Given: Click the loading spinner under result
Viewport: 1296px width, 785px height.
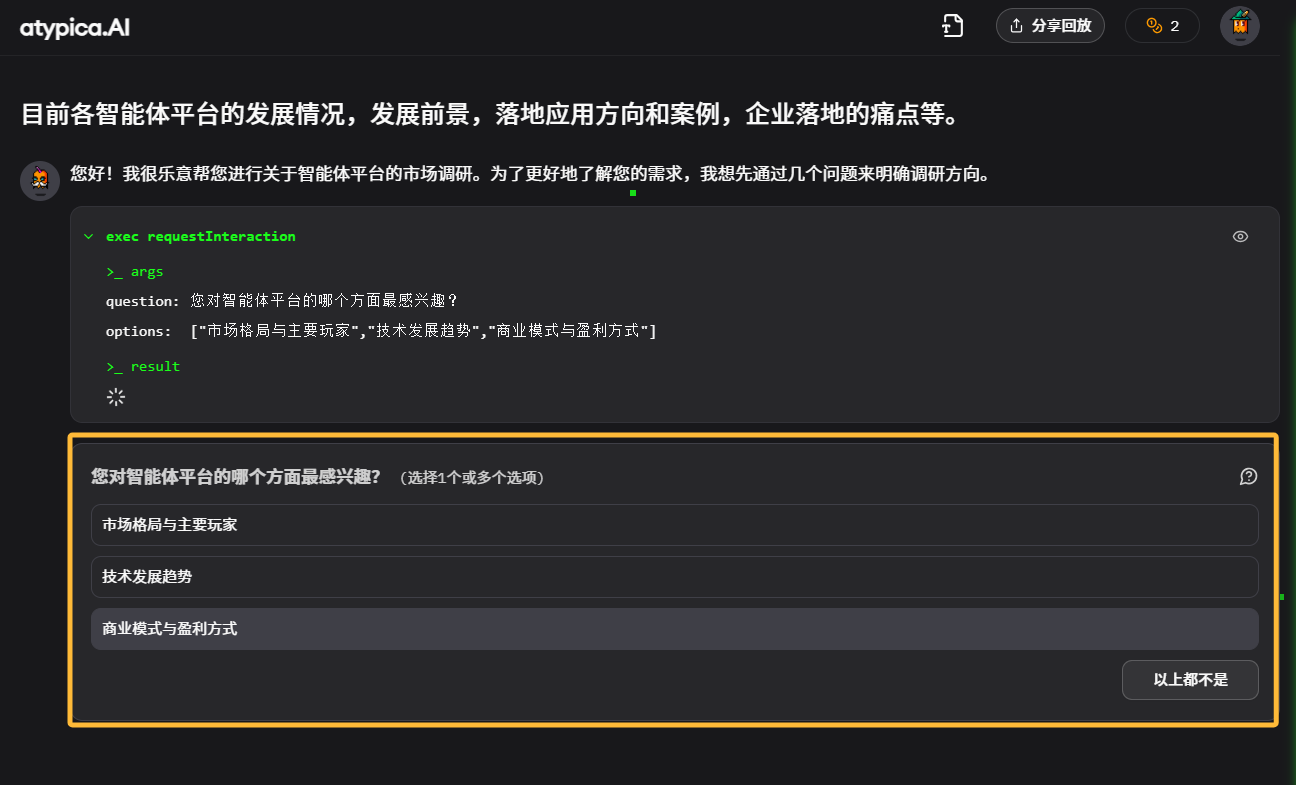Looking at the screenshot, I should tap(116, 397).
